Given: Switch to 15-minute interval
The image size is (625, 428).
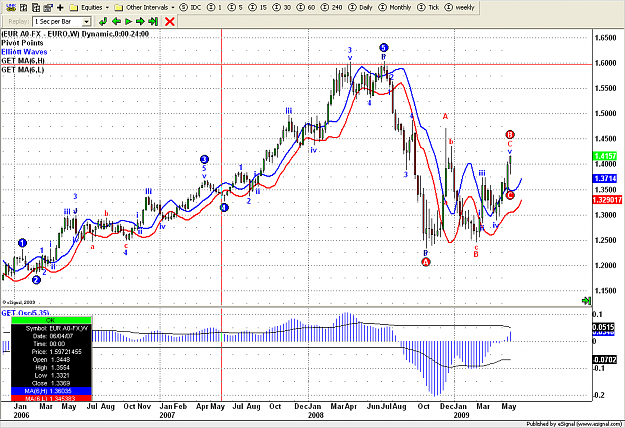Looking at the screenshot, I should [257, 7].
